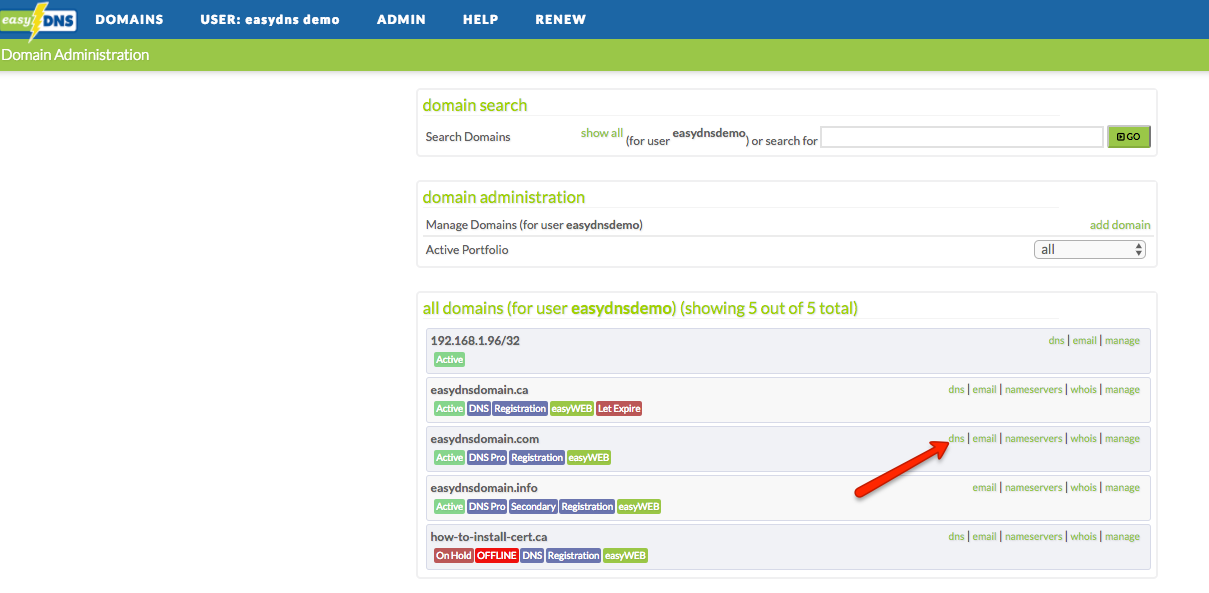The height and width of the screenshot is (593, 1209).
Task: Open manage for 192.168.1.96/32
Action: coord(1122,341)
